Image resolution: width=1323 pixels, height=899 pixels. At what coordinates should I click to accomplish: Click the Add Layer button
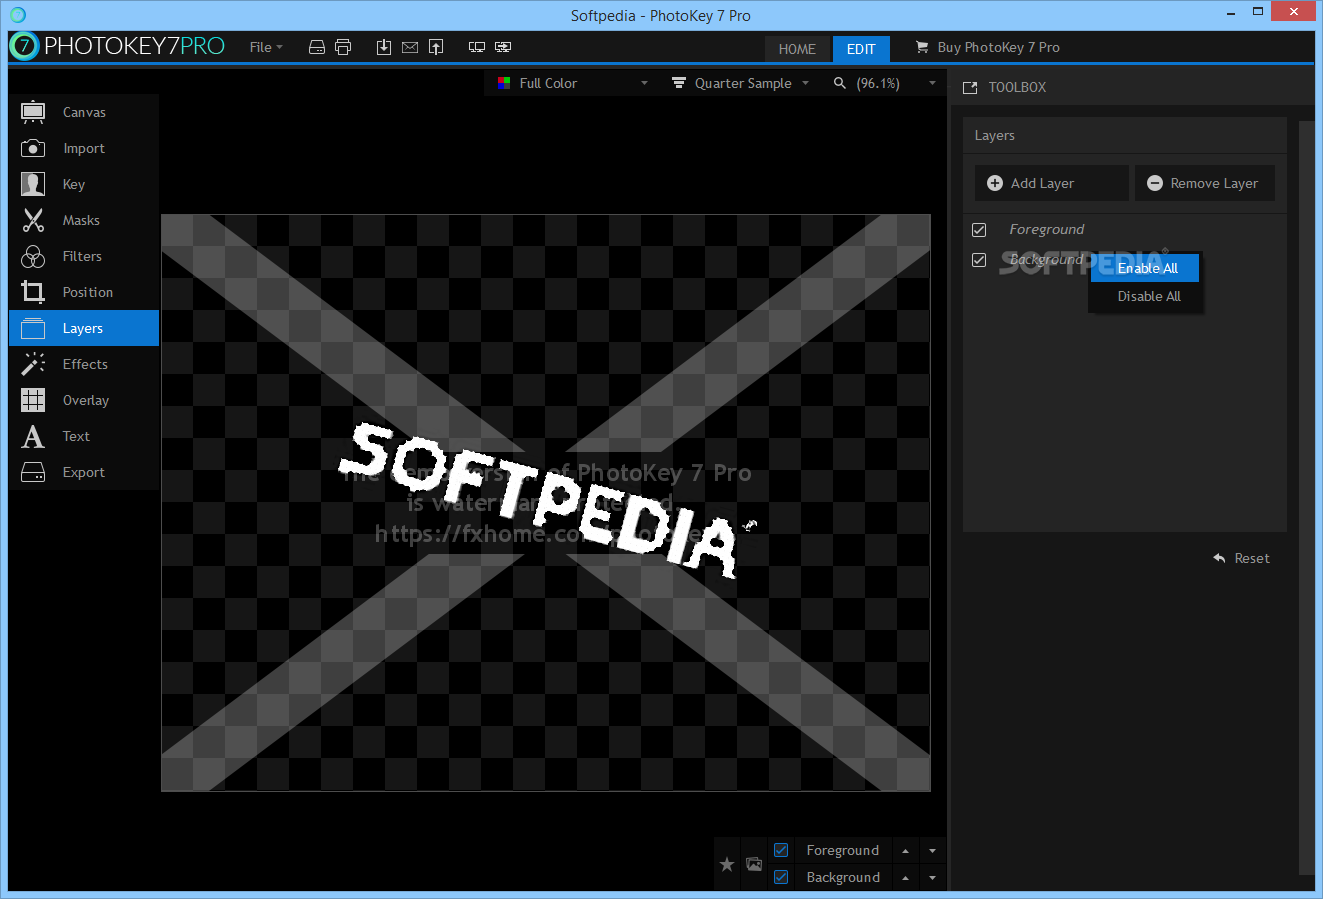point(1051,183)
